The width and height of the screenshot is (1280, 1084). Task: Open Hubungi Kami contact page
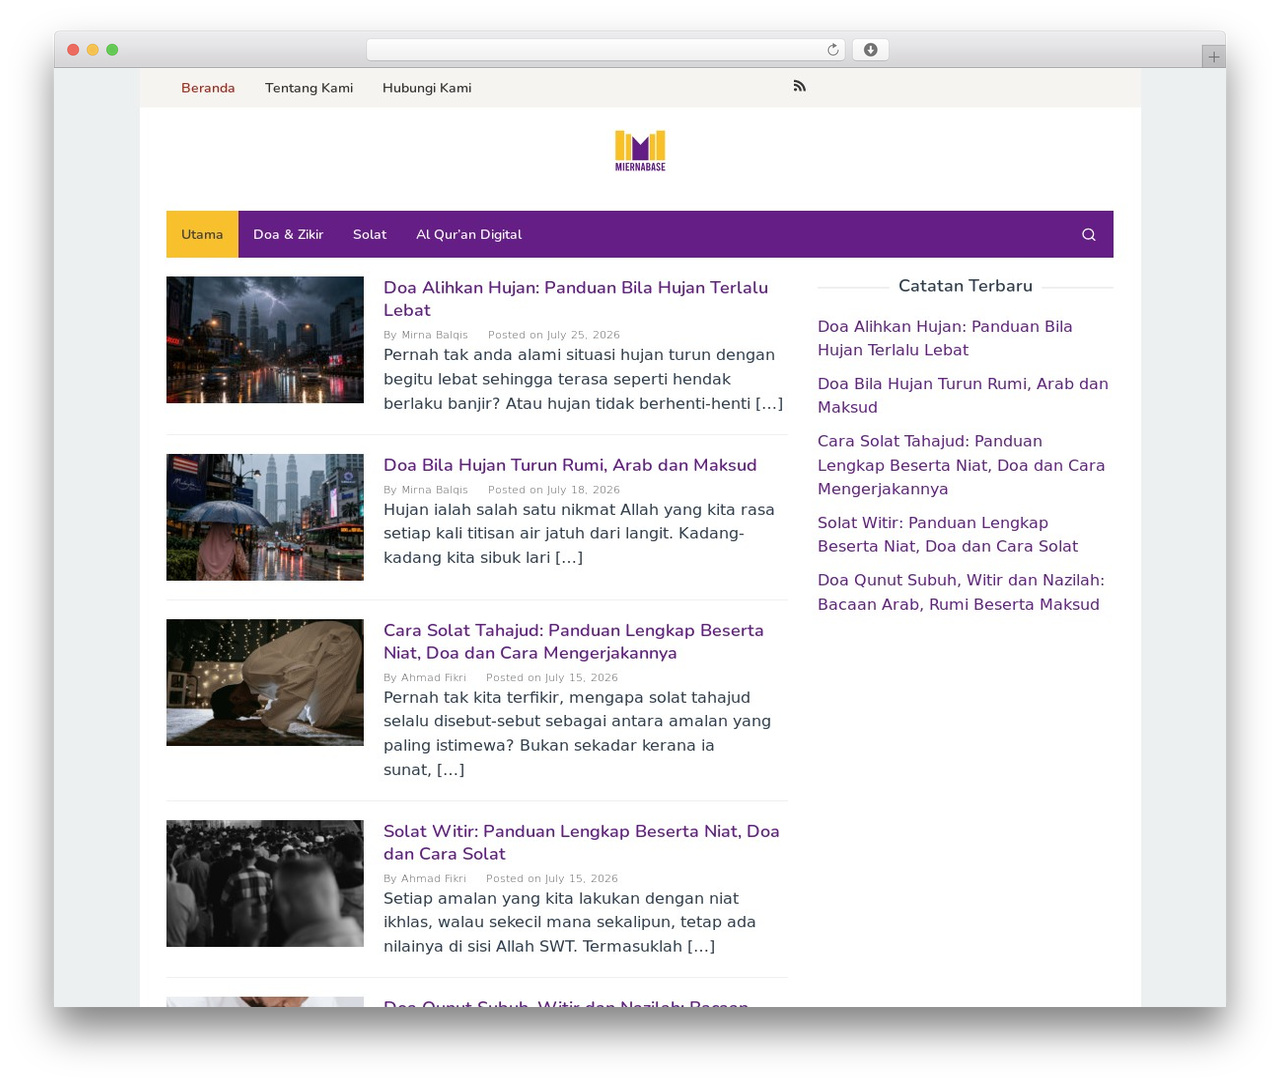(x=427, y=88)
